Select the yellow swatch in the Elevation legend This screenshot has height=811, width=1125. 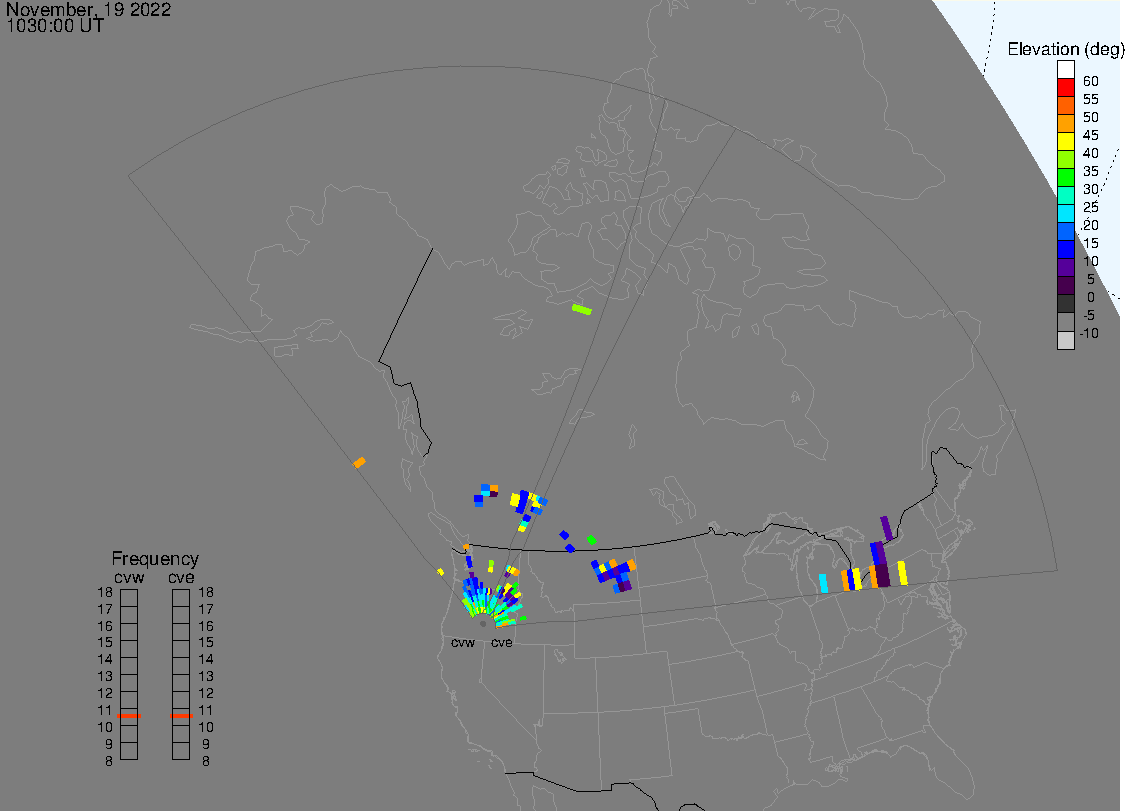point(1066,141)
